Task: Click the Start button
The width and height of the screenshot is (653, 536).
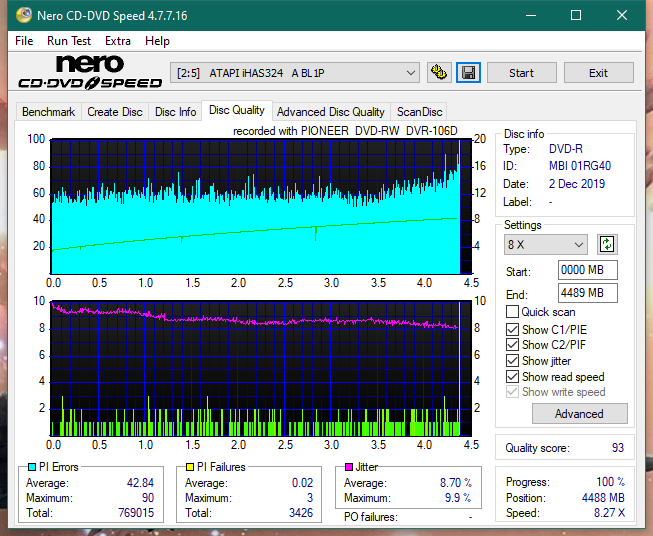Action: tap(521, 73)
